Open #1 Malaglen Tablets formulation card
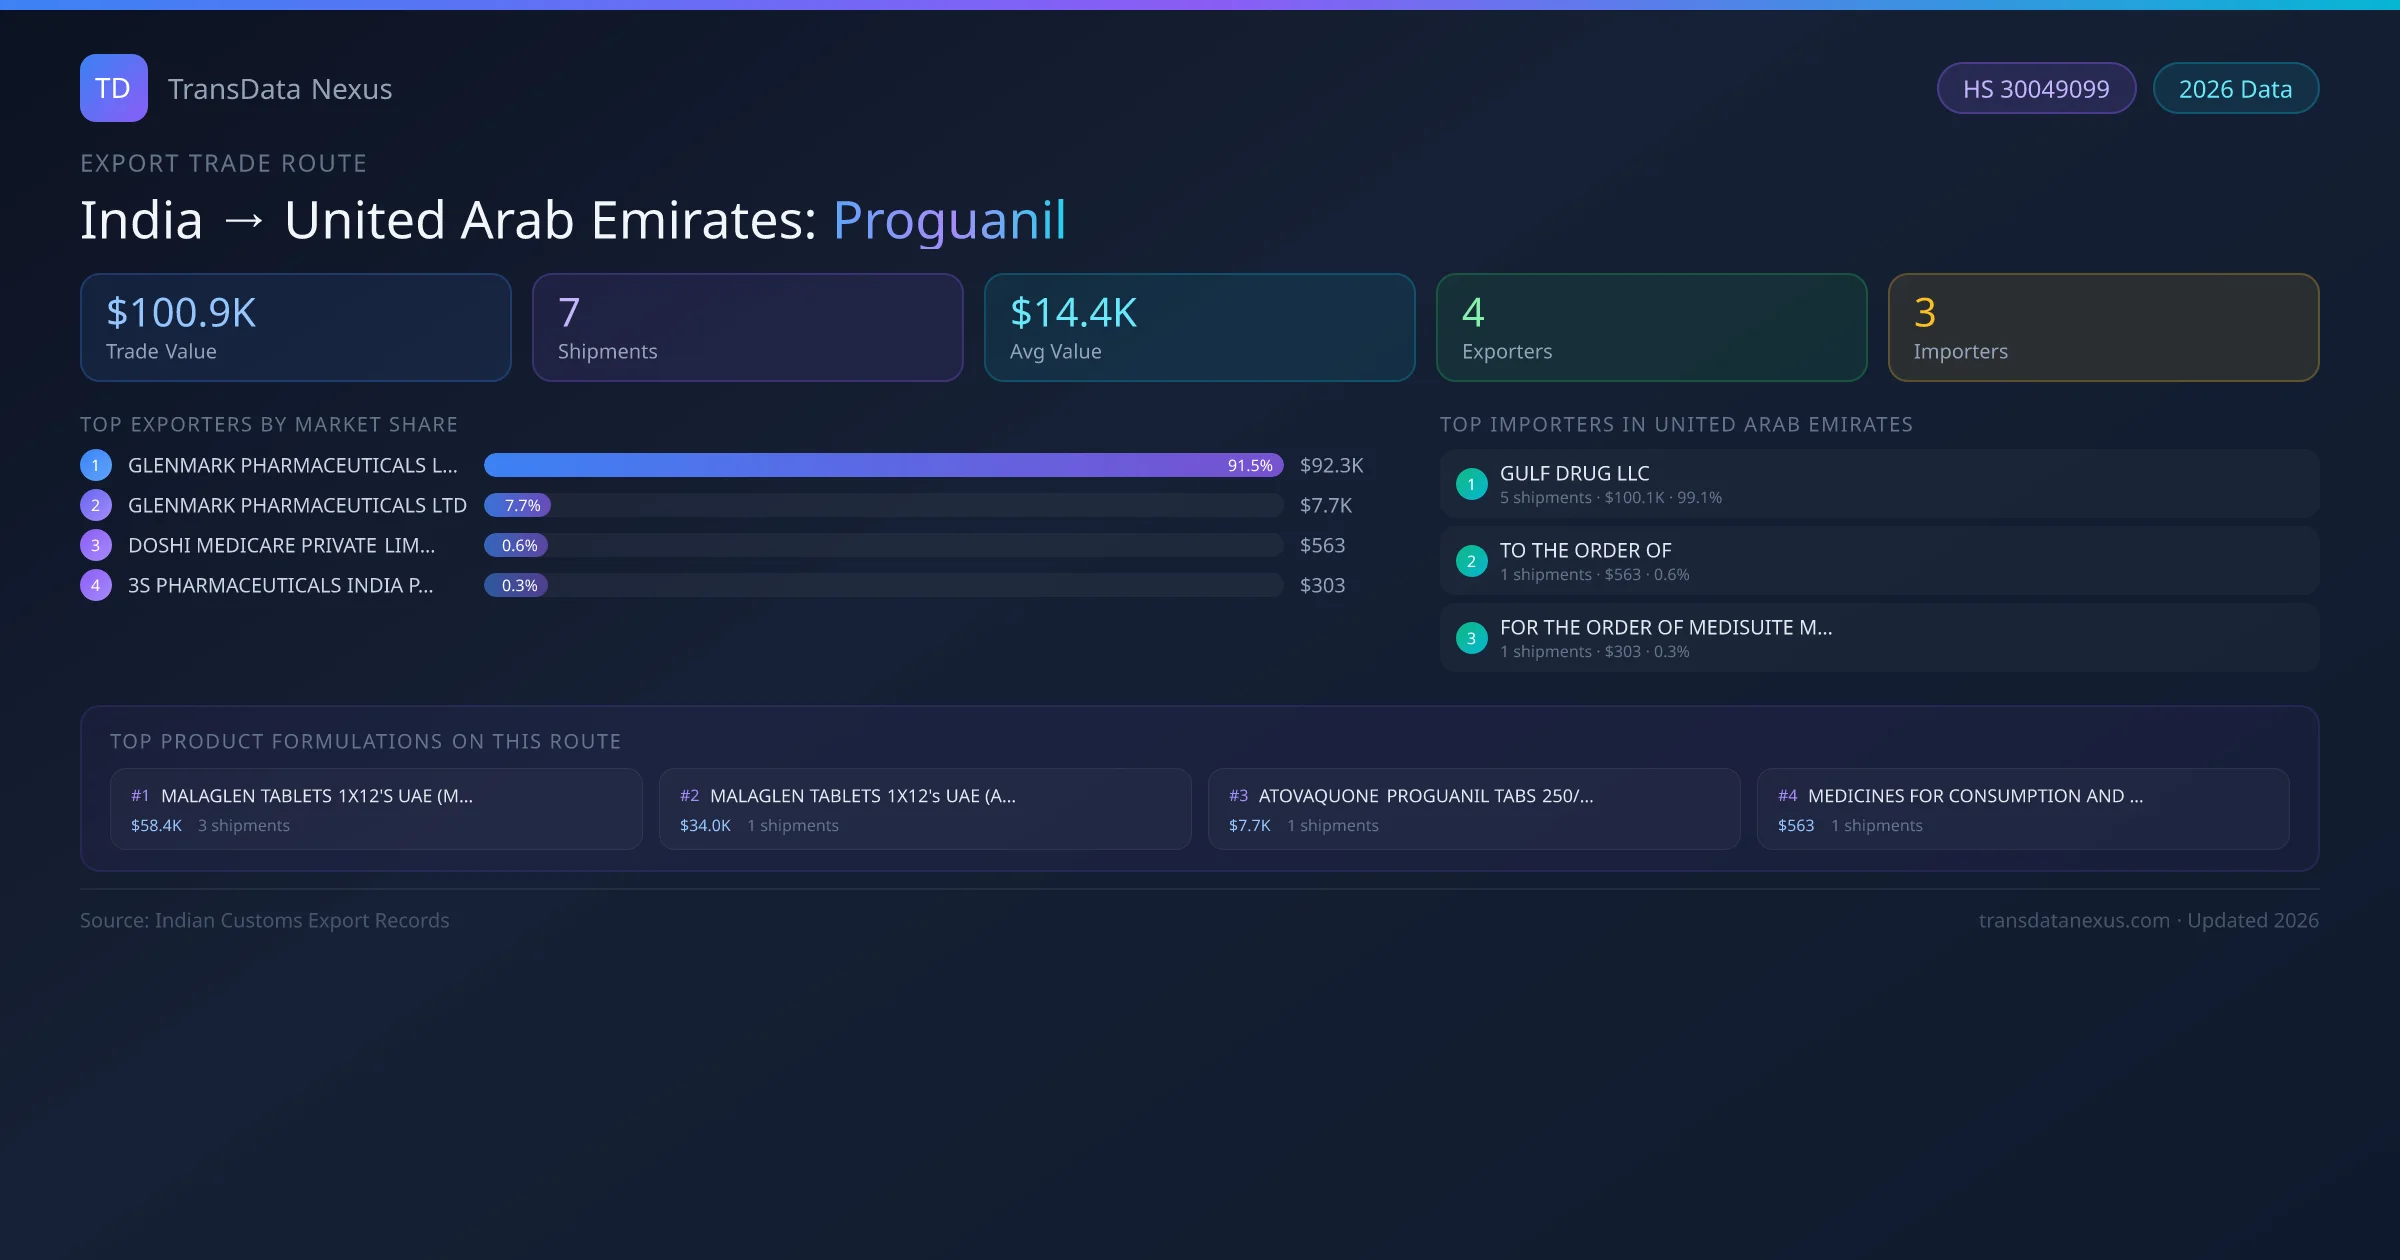Screen dimensions: 2400x1260 (x=376, y=809)
